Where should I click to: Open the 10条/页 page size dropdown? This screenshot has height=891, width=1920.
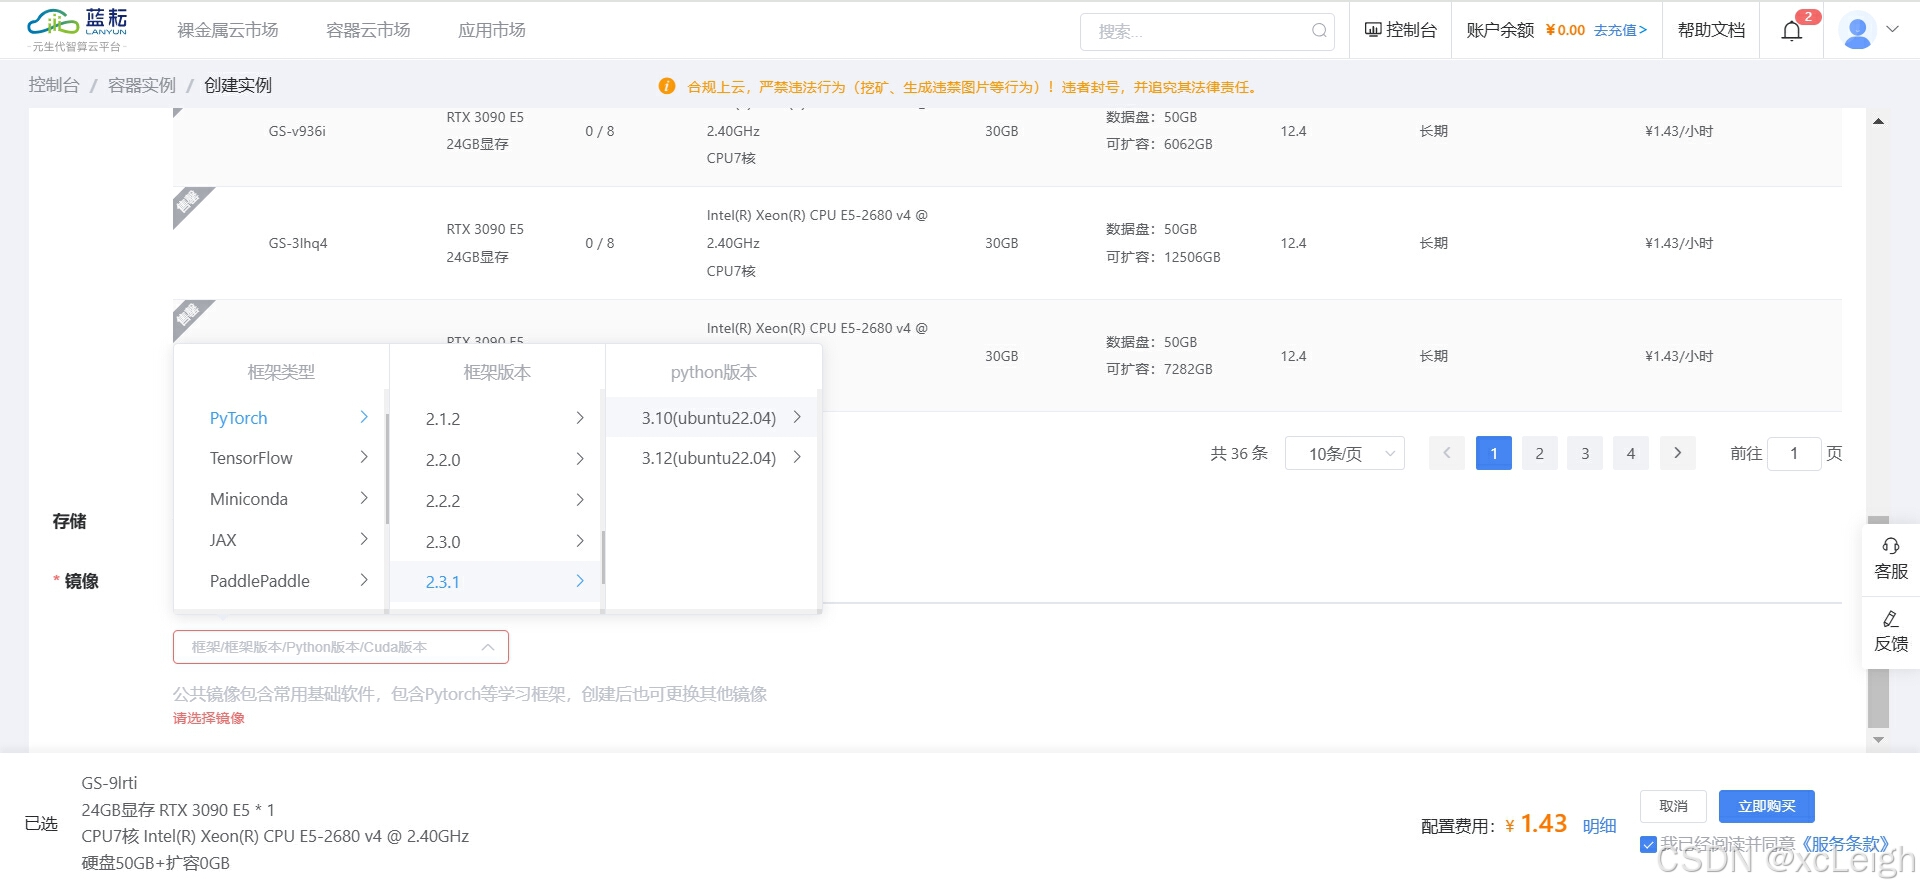point(1345,453)
